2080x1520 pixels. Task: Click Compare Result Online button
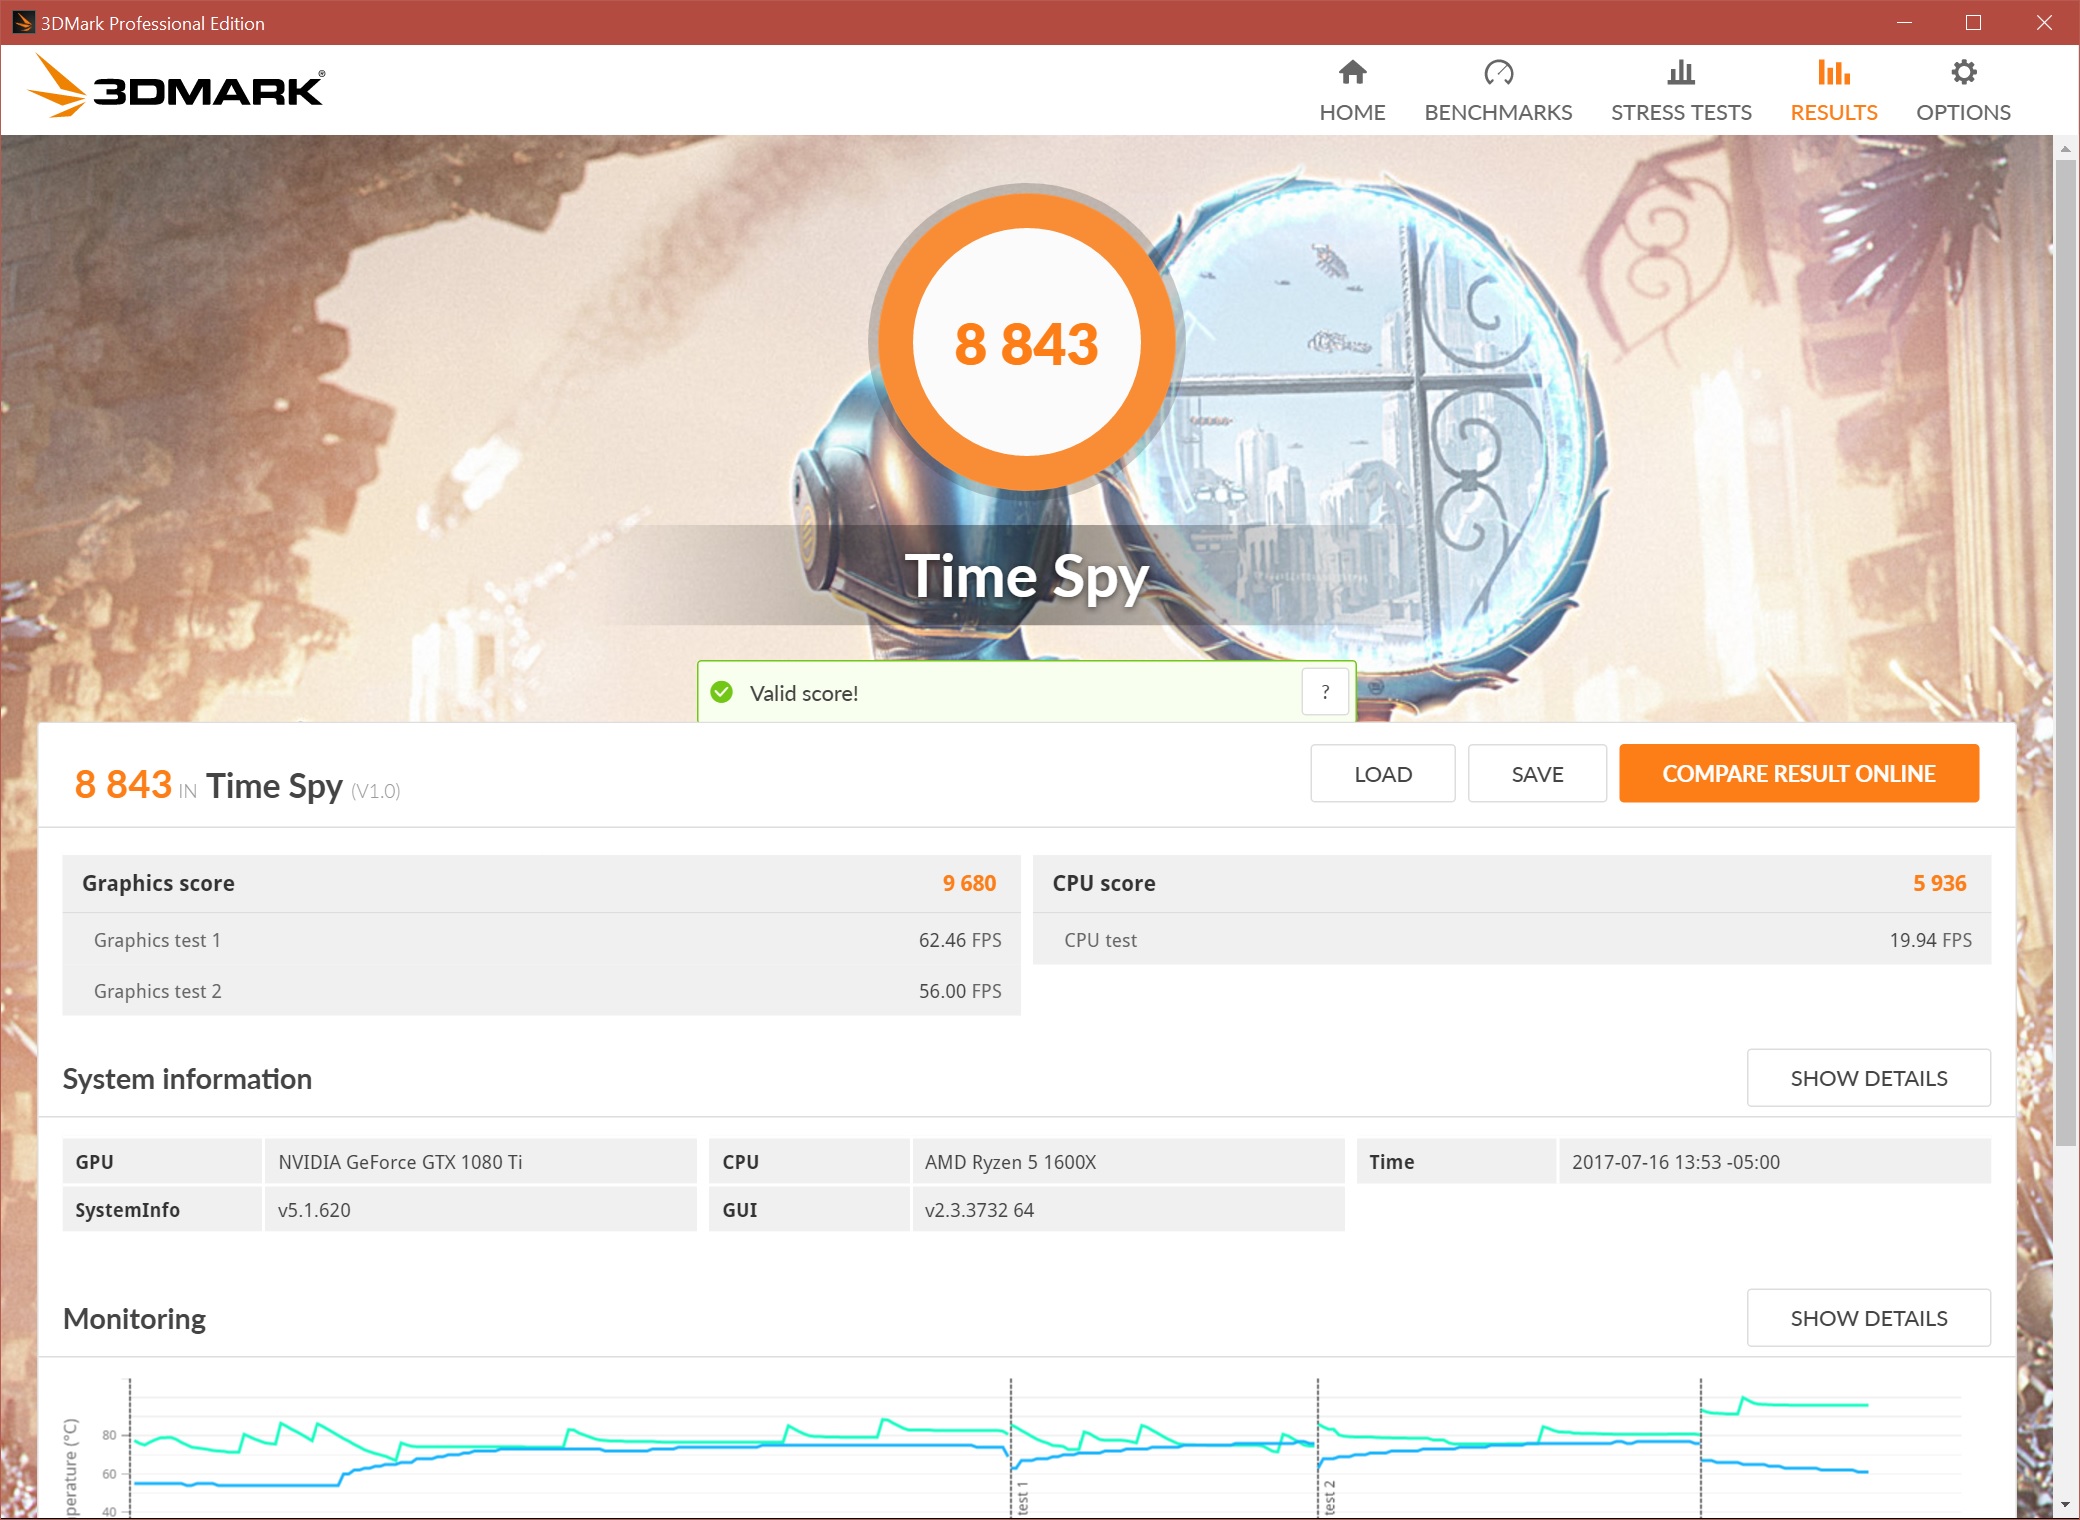(1798, 774)
